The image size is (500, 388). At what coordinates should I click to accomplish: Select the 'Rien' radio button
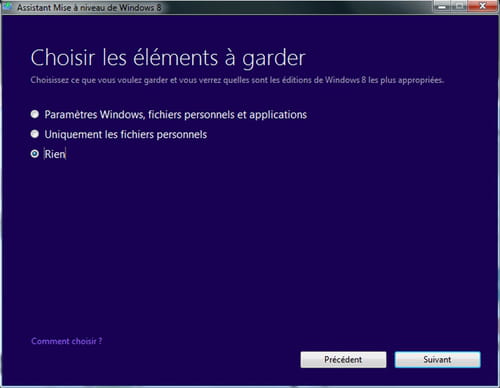pos(35,154)
